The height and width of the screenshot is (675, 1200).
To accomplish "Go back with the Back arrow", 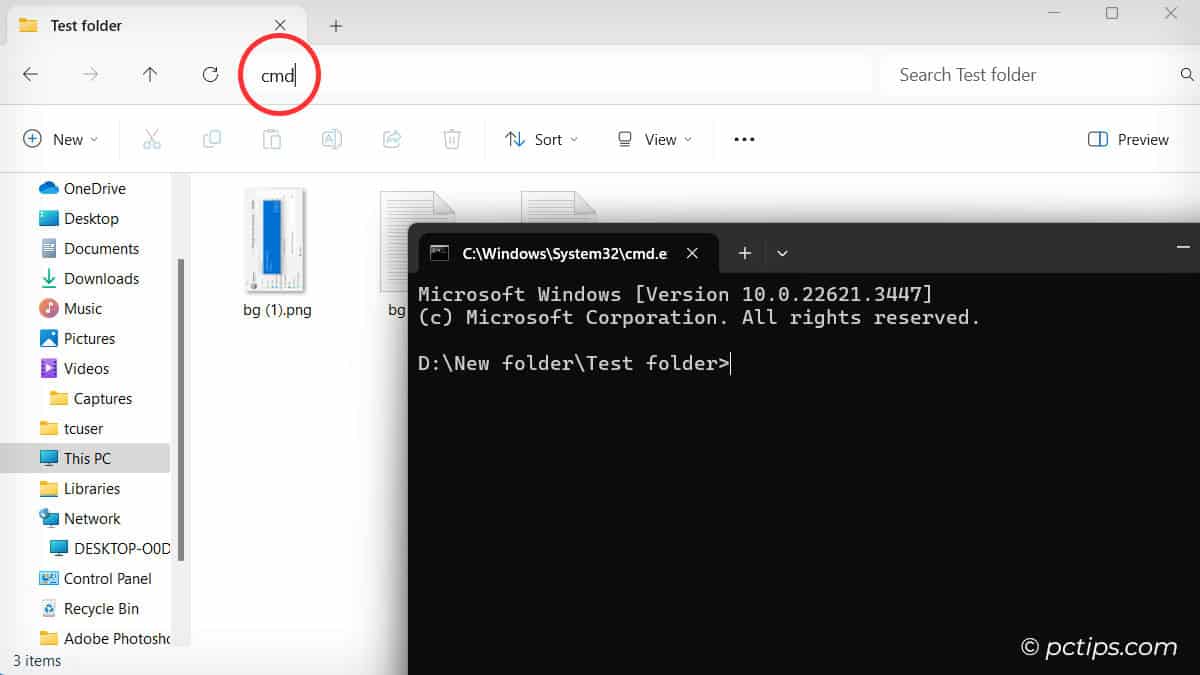I will [30, 74].
